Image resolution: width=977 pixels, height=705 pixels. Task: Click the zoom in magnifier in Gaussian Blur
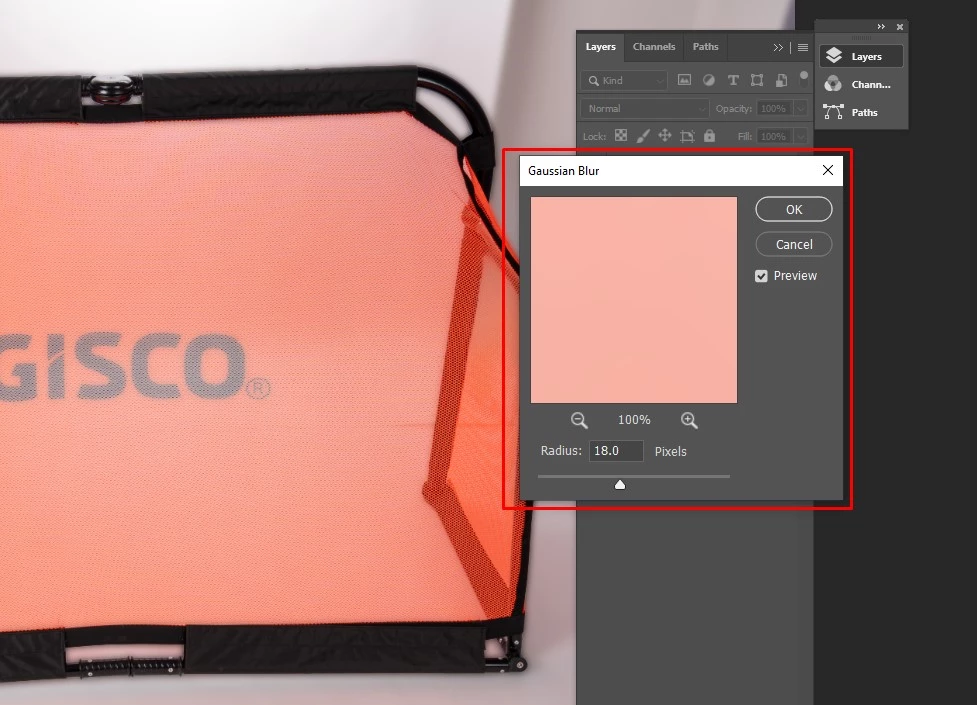689,420
